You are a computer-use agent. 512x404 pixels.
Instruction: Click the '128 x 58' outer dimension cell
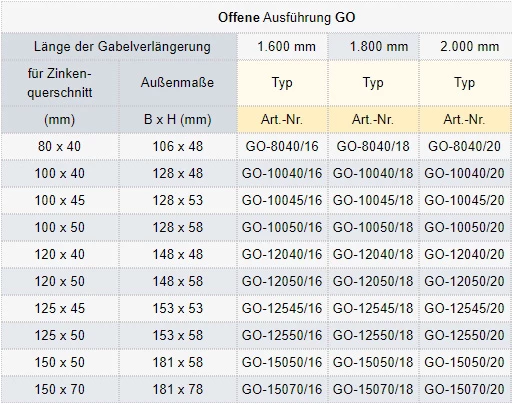[178, 227]
